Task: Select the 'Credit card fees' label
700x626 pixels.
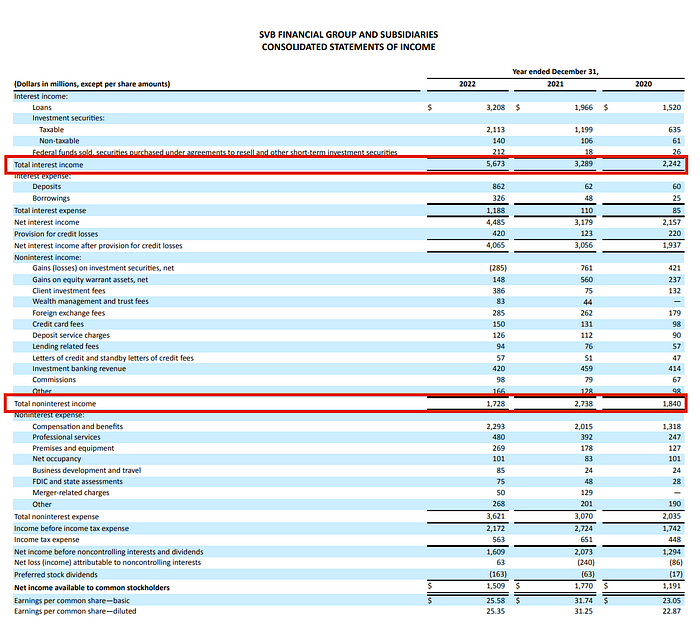Action: click(x=58, y=324)
